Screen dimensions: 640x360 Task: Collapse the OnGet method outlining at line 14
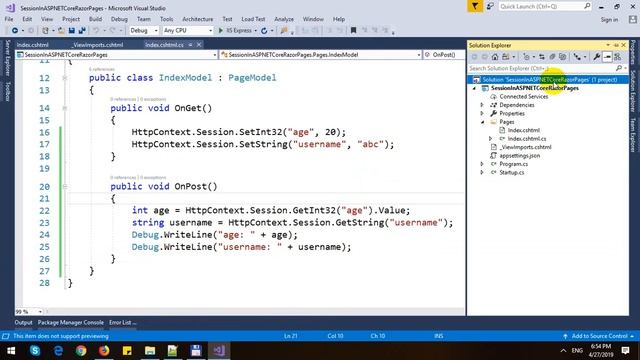click(64, 108)
